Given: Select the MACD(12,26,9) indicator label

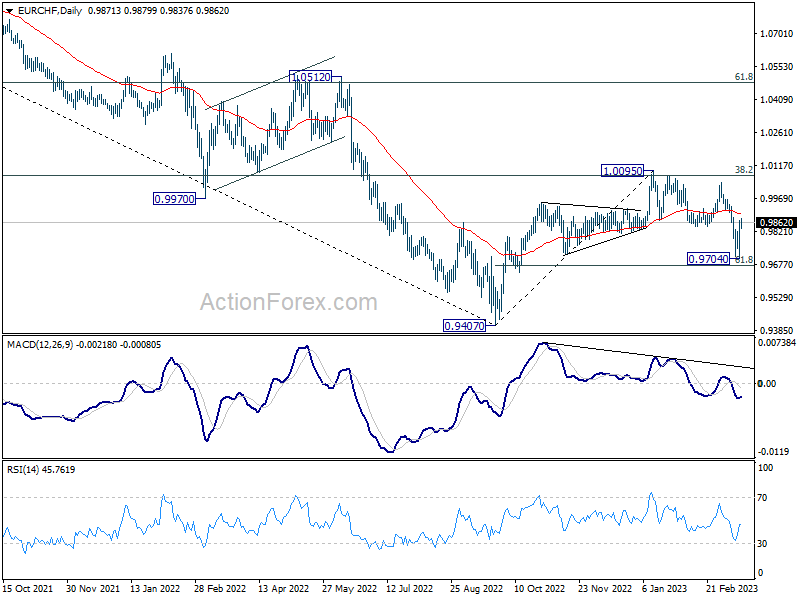Looking at the screenshot, I should 40,345.
